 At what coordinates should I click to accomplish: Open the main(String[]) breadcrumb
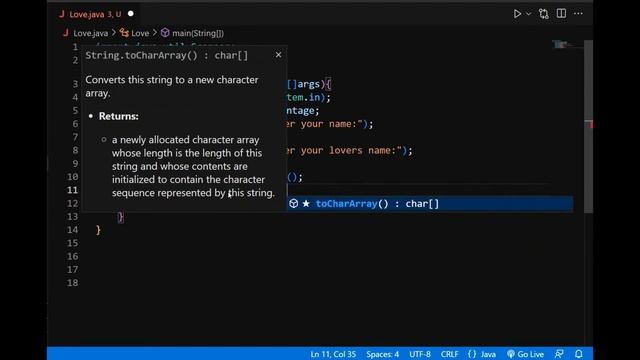click(198, 33)
